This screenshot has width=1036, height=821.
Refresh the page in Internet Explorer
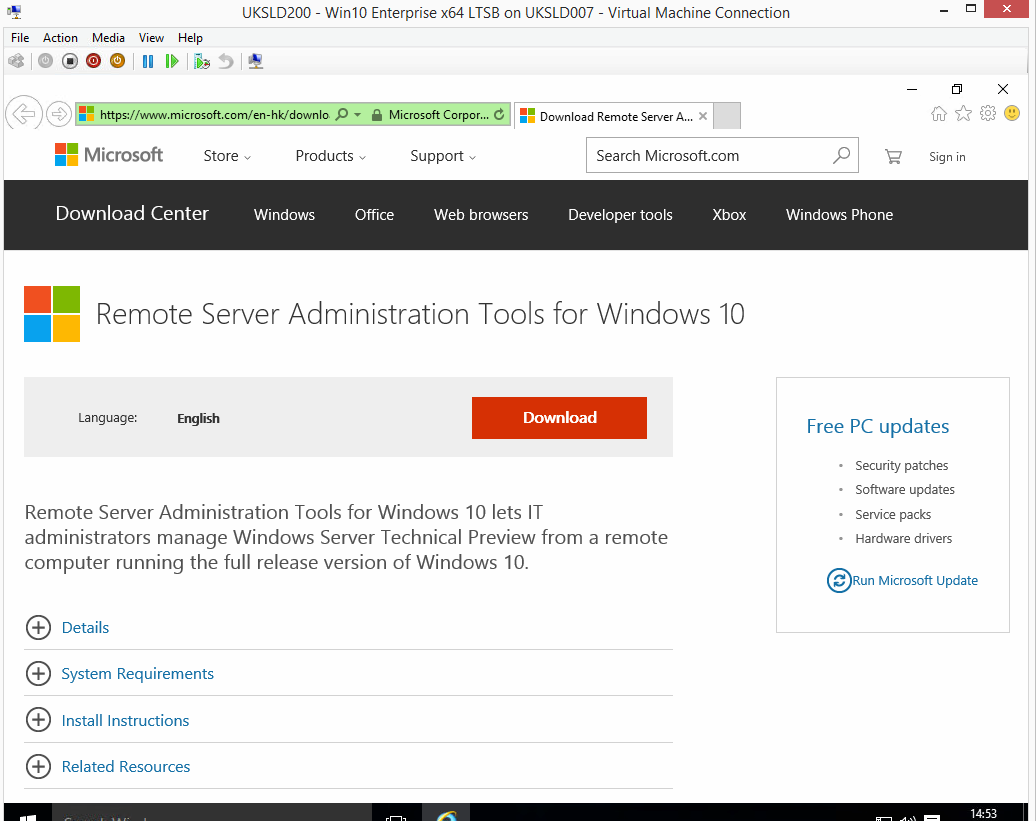coord(500,114)
